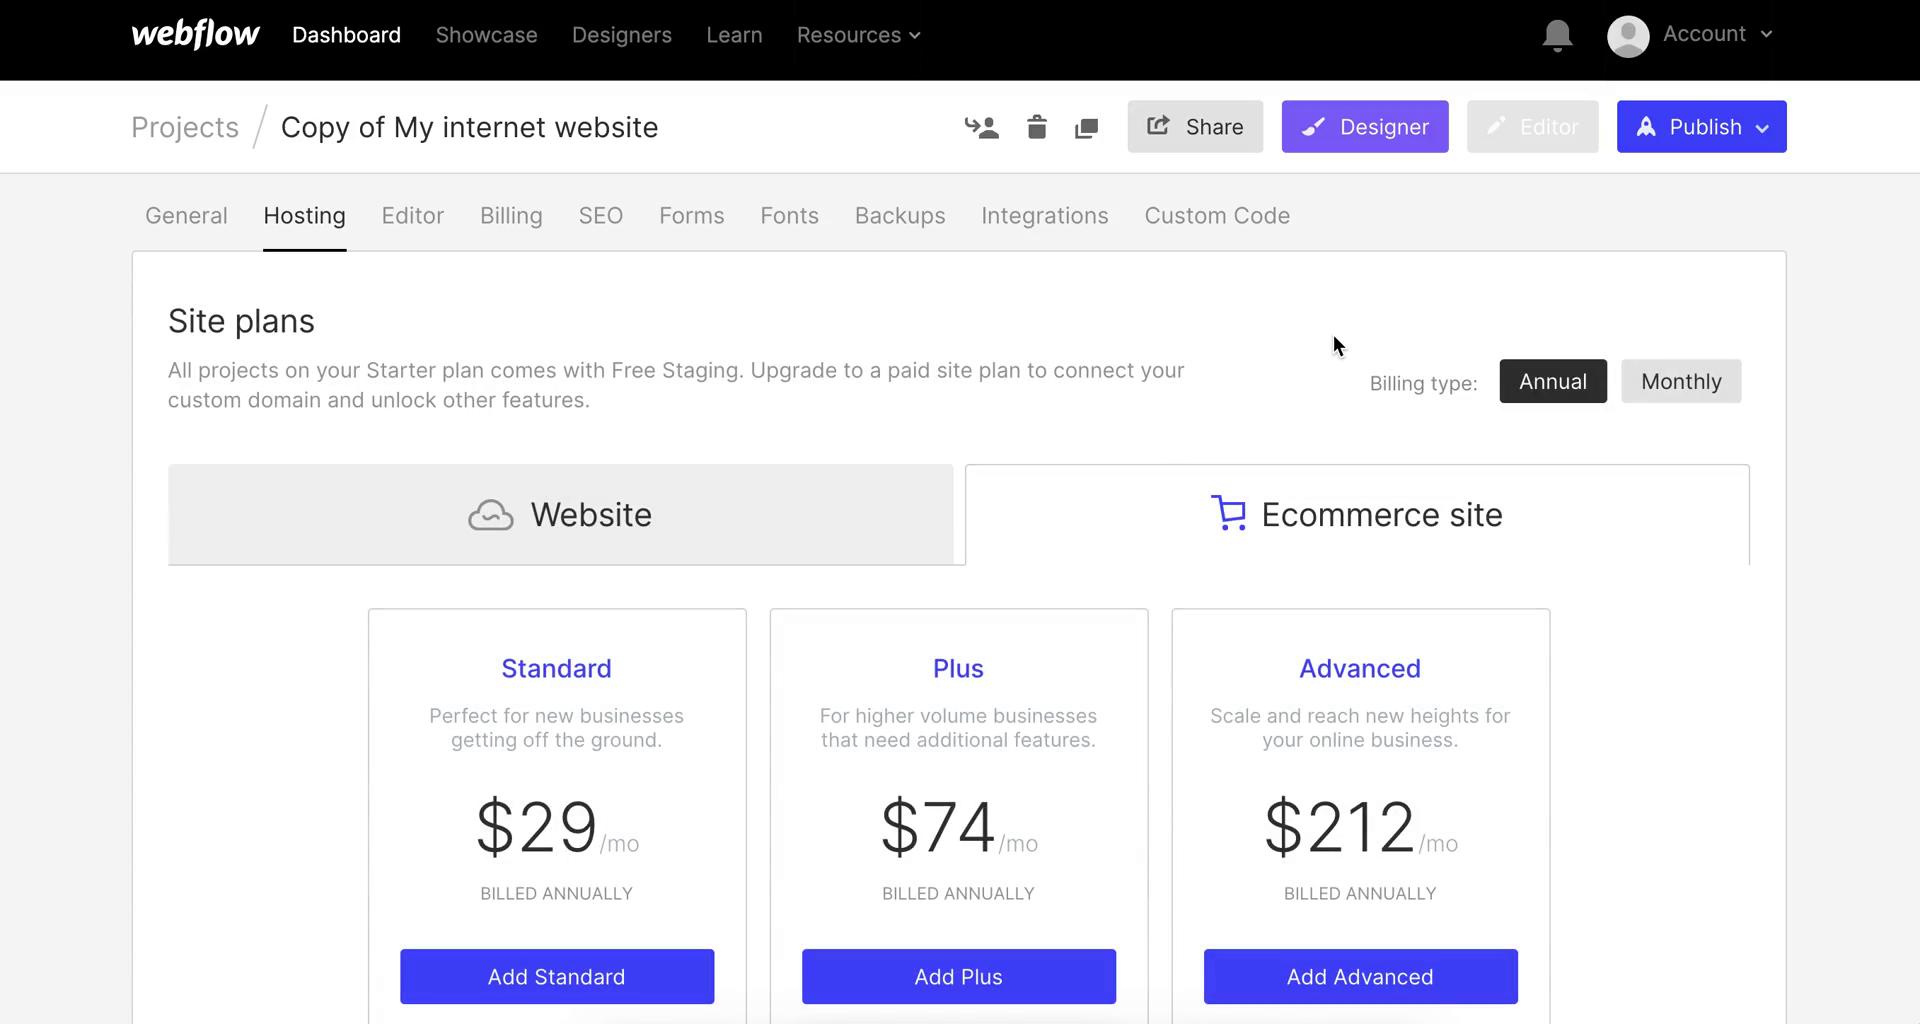Click the 'Site plans' heading

(241, 321)
